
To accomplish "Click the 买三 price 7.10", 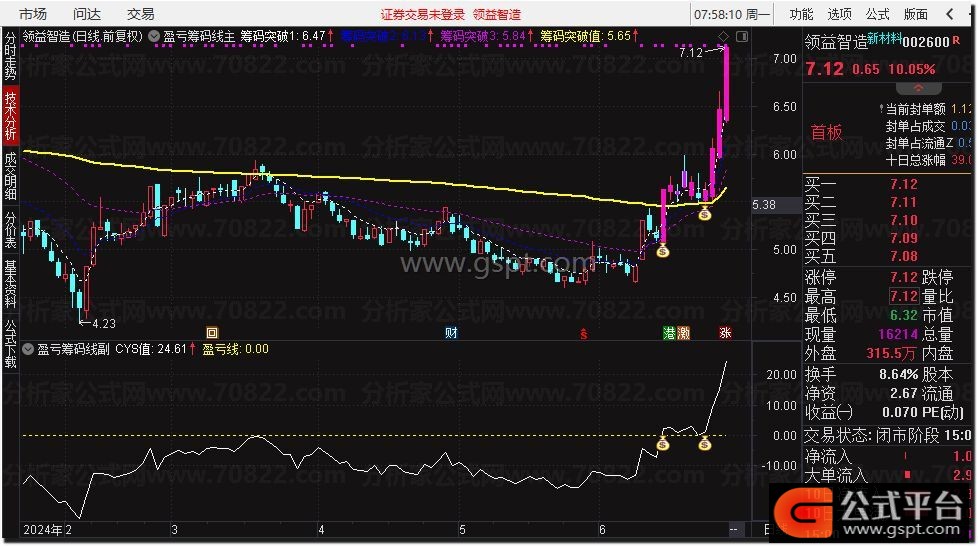I will [903, 221].
